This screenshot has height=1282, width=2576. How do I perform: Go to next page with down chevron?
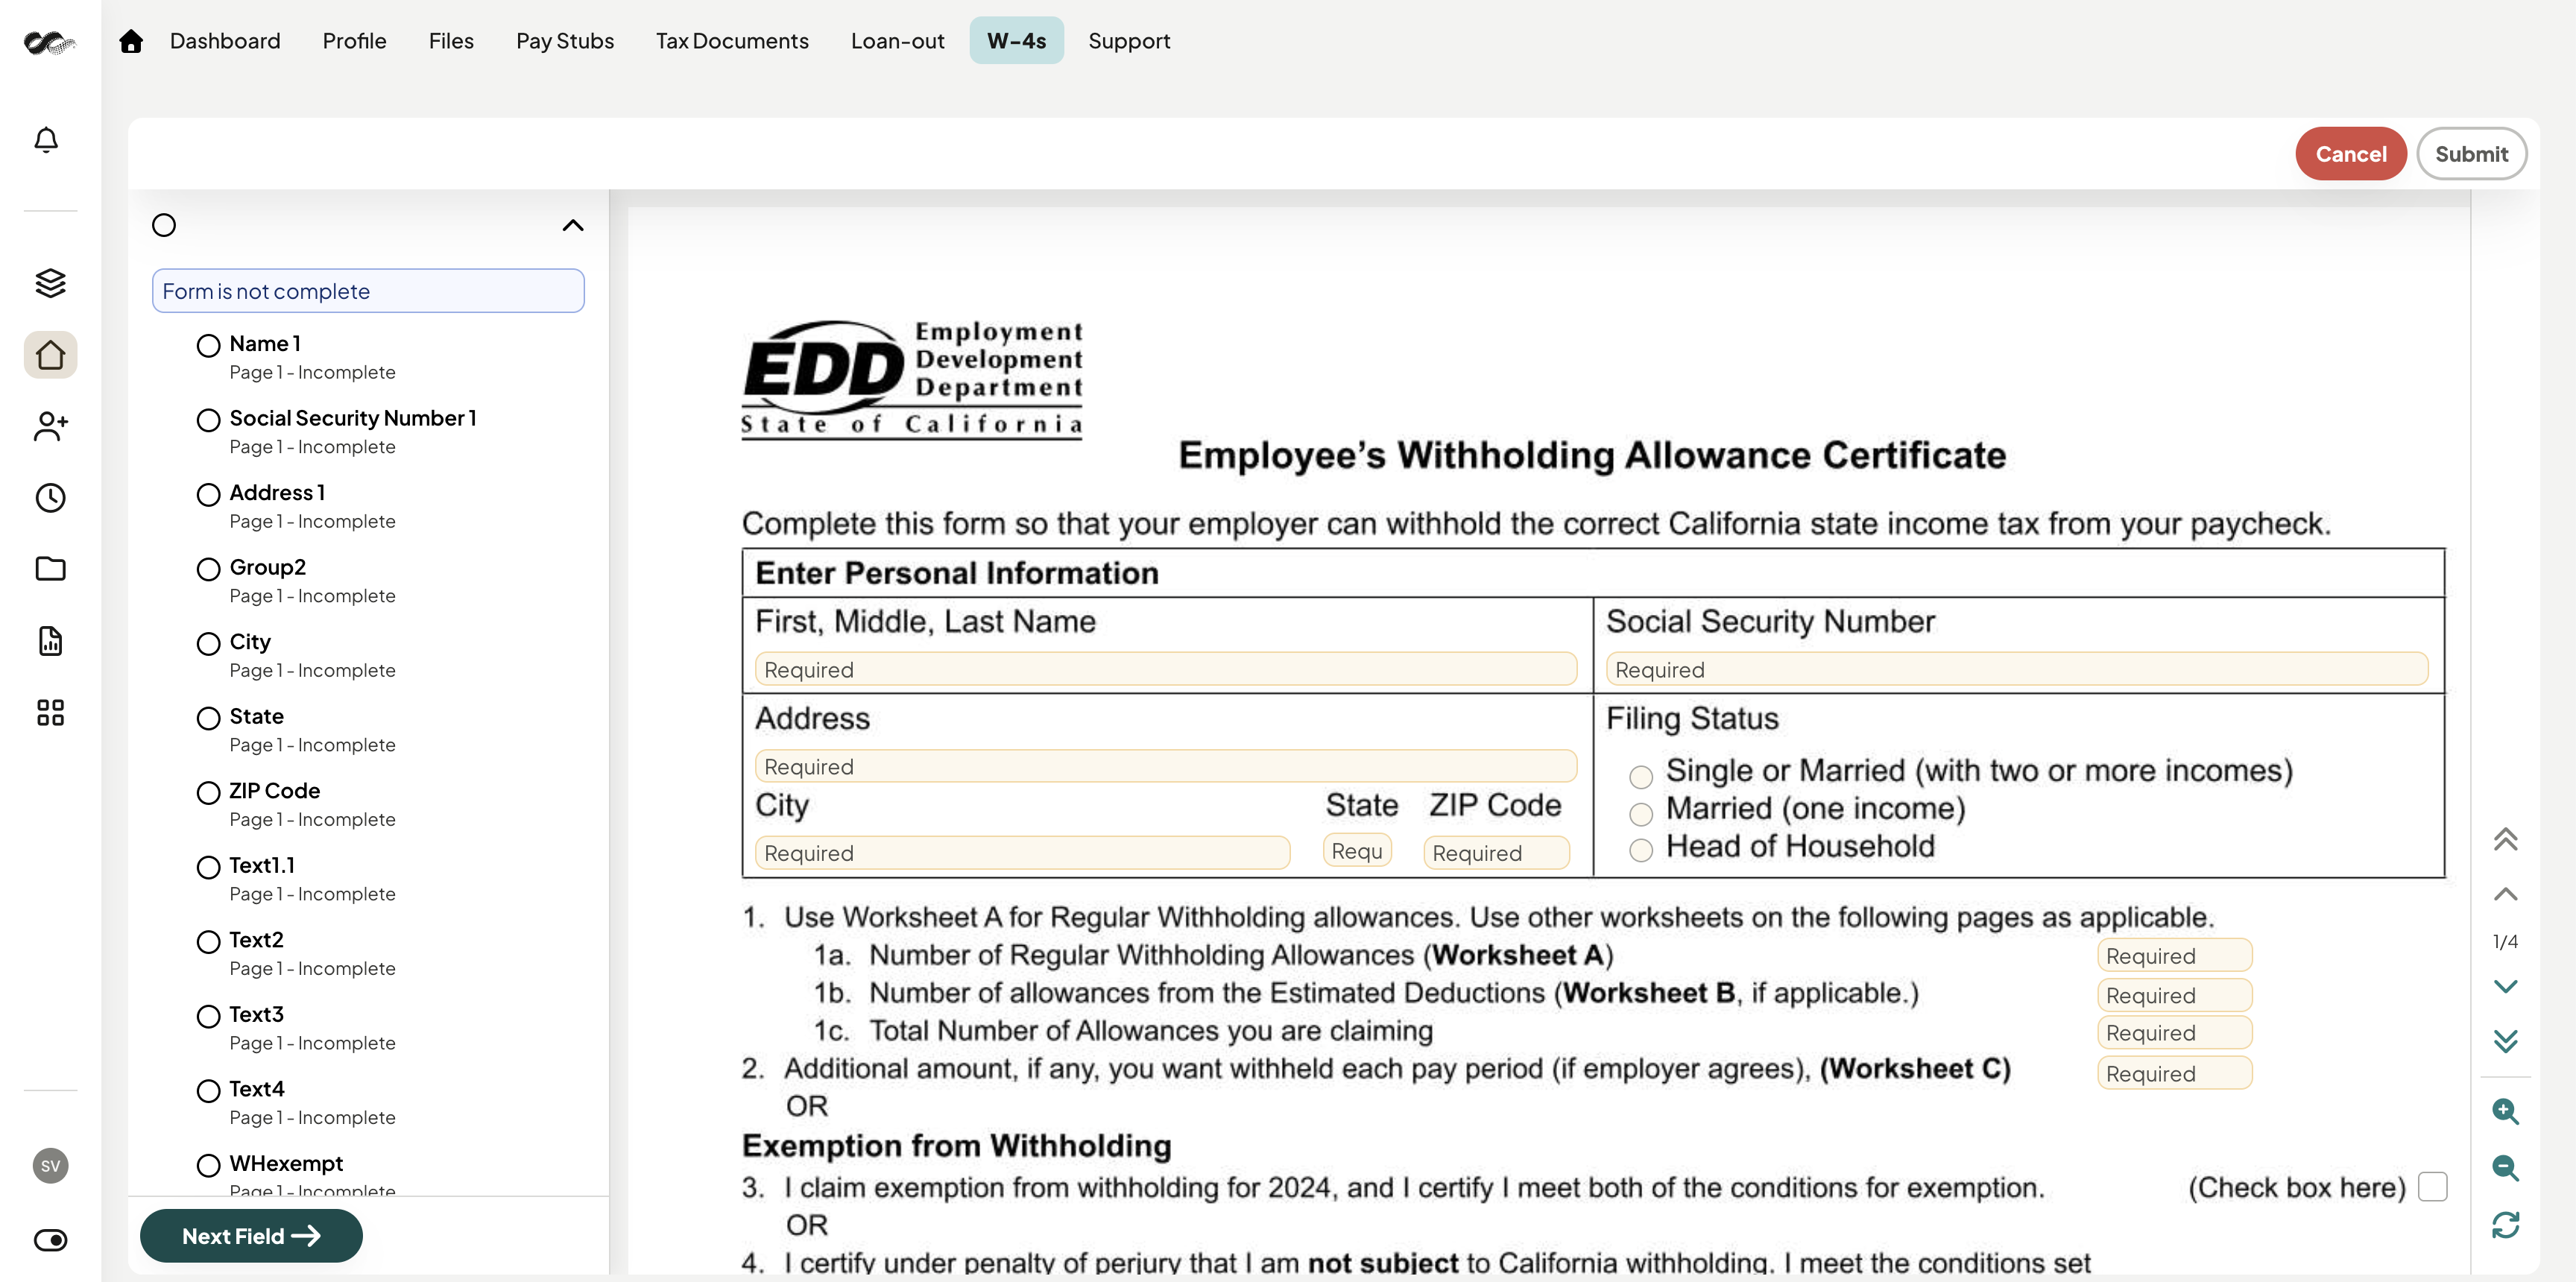pyautogui.click(x=2505, y=986)
